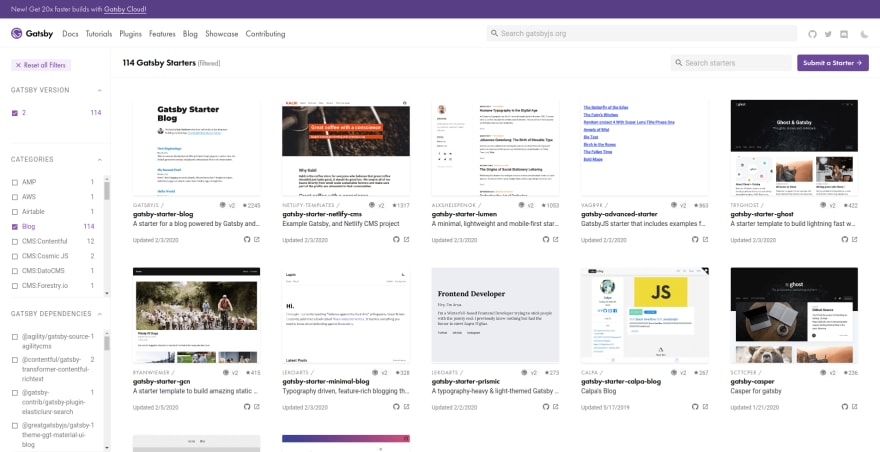The width and height of the screenshot is (880, 452).
Task: Open the Features navigation item
Action: [x=162, y=34]
